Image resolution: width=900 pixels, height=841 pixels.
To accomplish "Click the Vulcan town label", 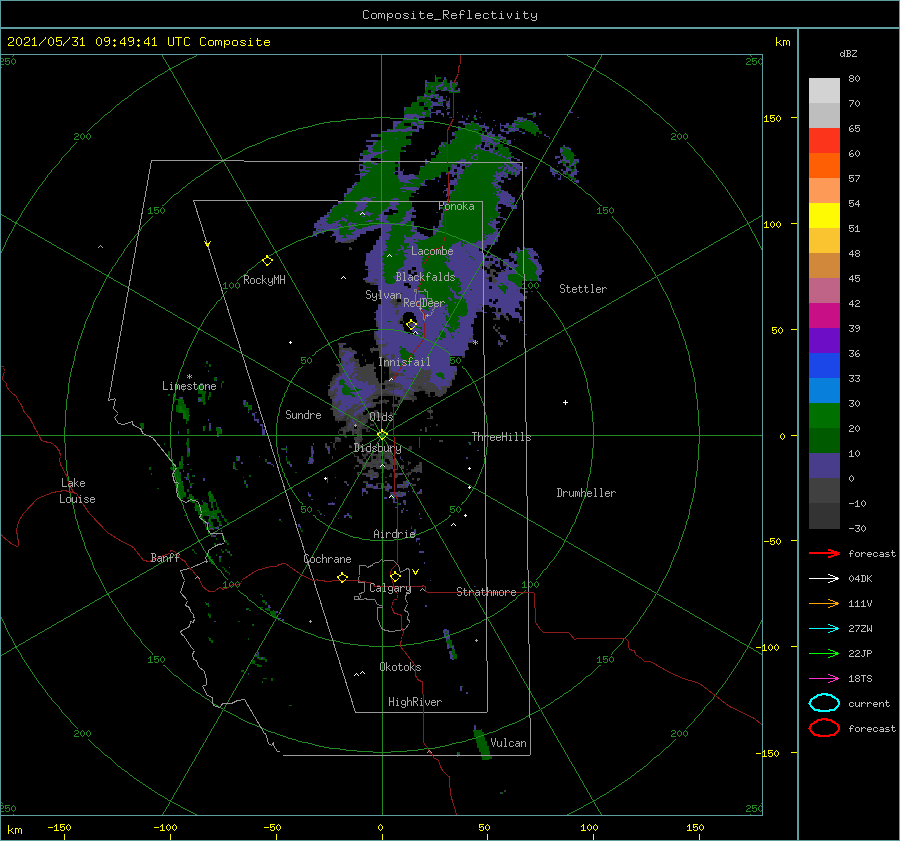I will click(x=509, y=743).
